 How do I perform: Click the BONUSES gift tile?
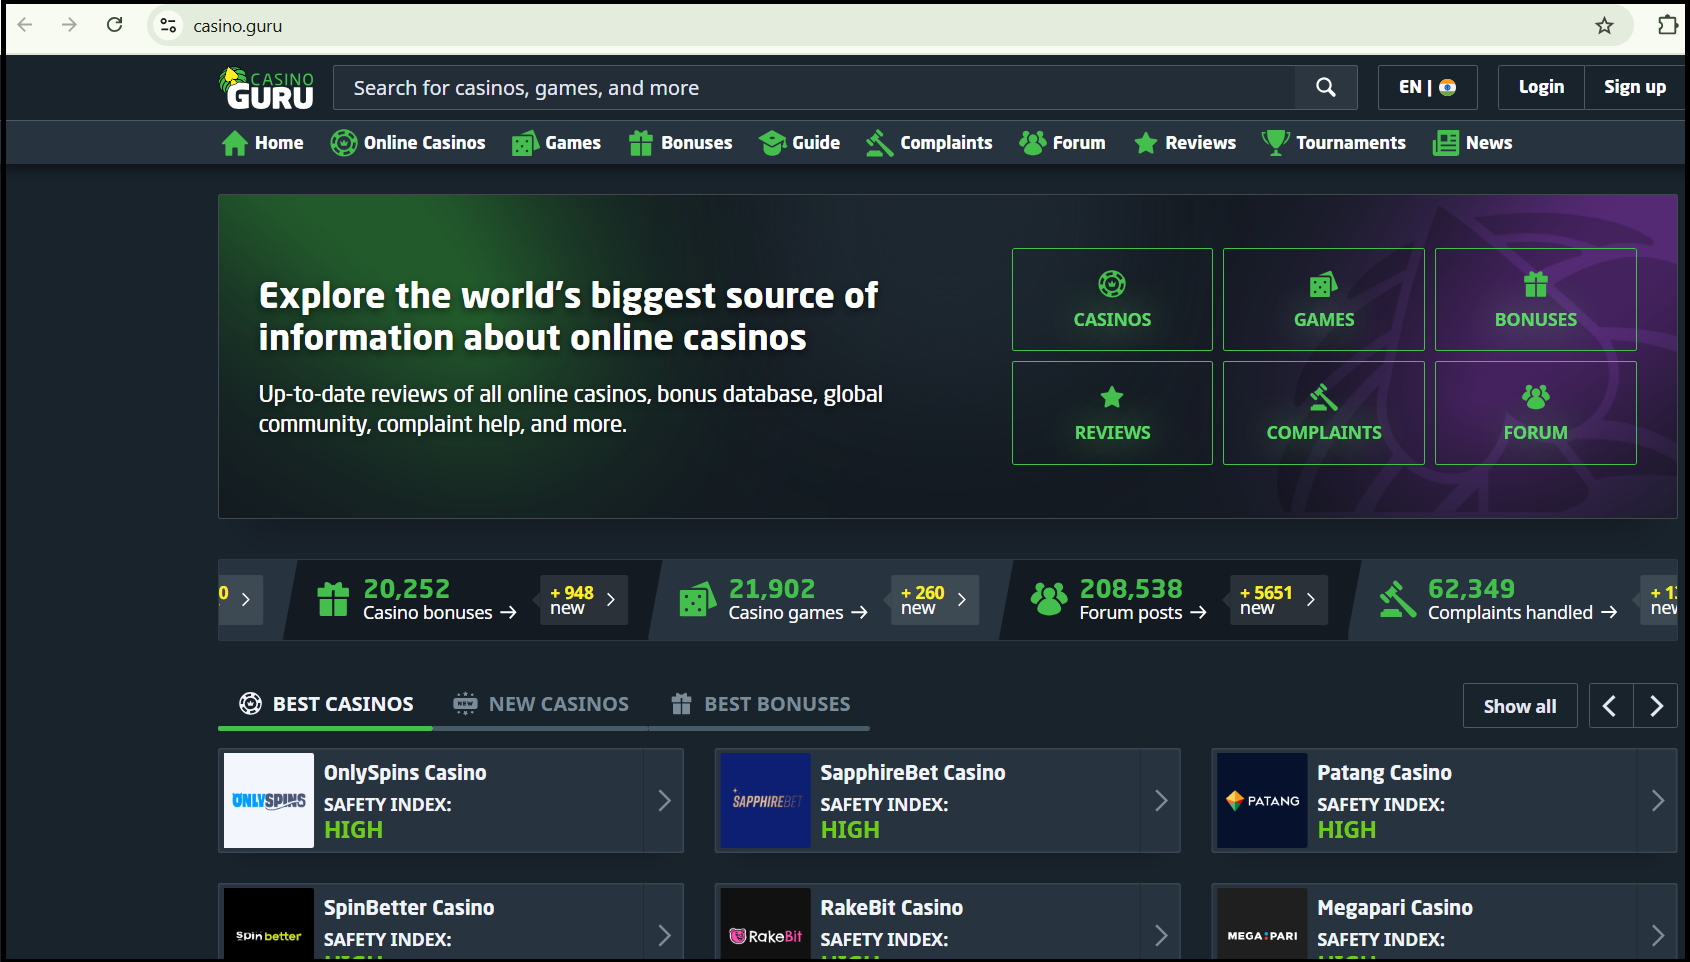[x=1535, y=299]
